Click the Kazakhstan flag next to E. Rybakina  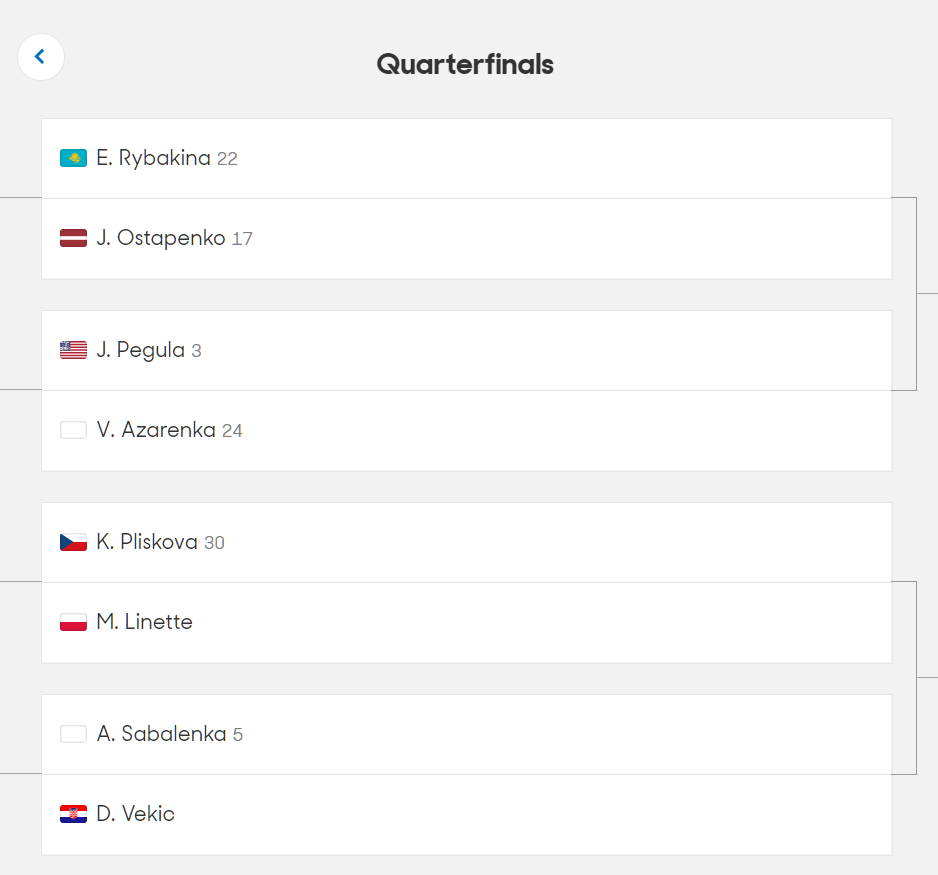click(x=74, y=158)
